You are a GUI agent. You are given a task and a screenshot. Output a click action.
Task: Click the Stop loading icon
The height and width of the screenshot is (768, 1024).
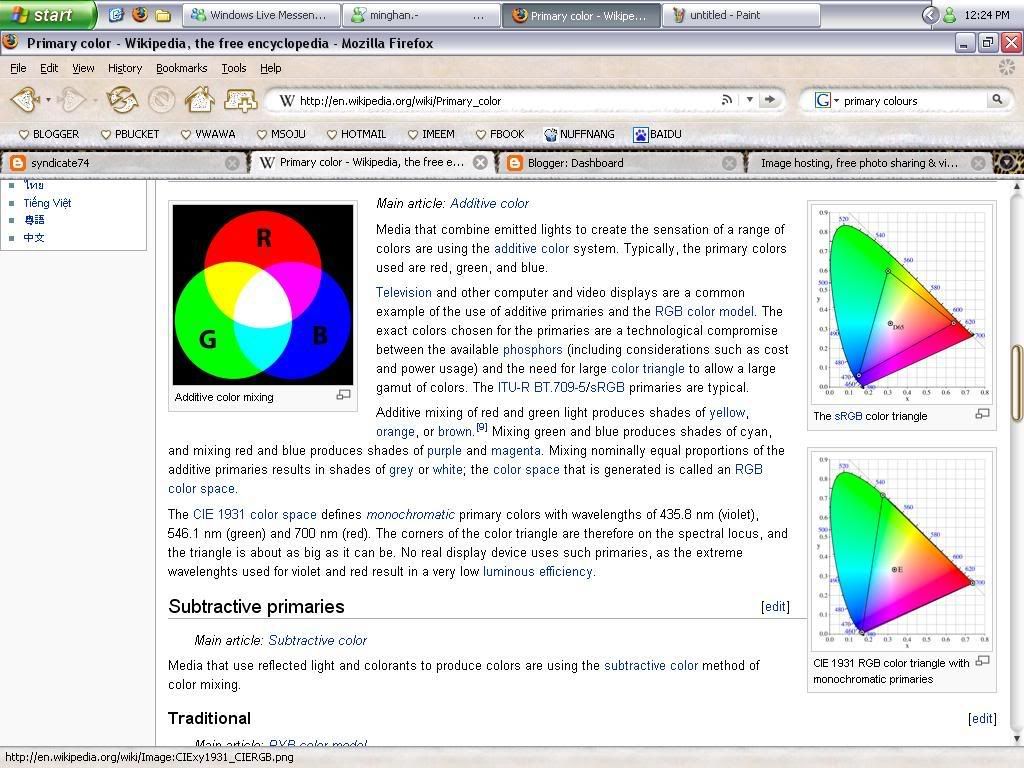(x=161, y=100)
